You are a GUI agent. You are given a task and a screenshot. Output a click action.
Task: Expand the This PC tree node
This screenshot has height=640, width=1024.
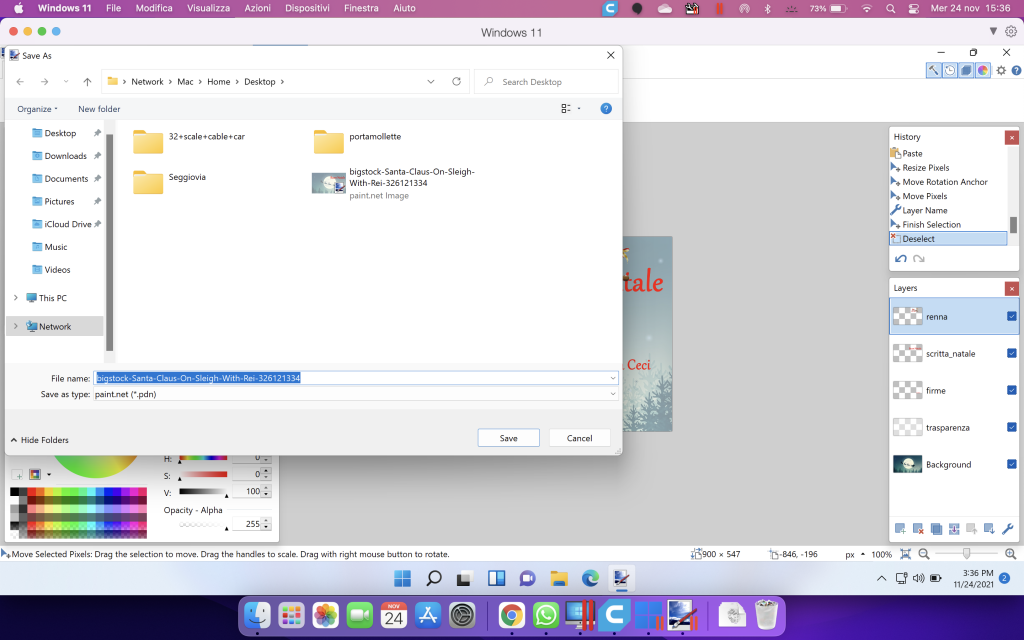pyautogui.click(x=16, y=298)
